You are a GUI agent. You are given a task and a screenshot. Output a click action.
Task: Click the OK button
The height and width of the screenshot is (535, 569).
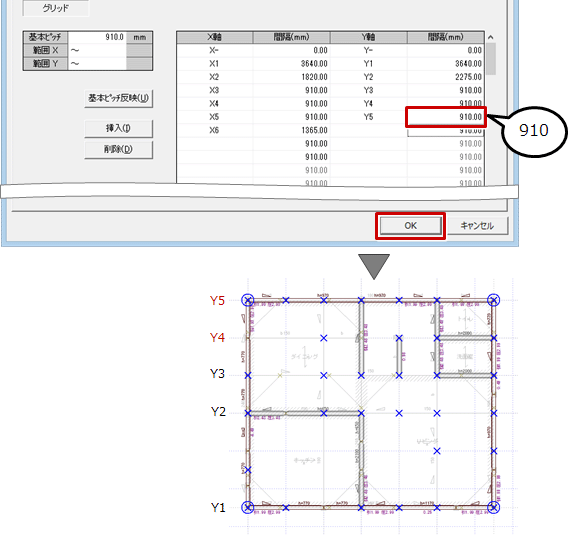410,226
